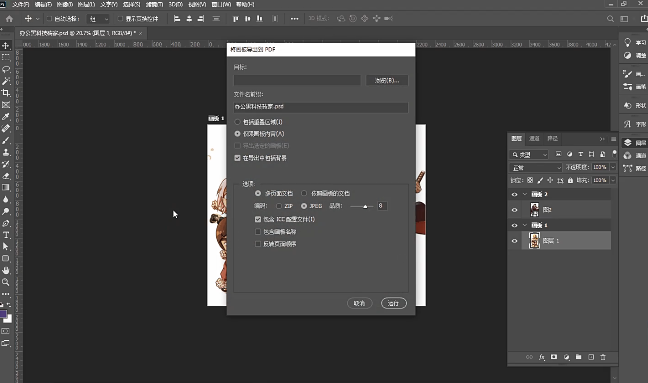This screenshot has height=383, width=648.
Task: Click the Cancel button in export dialog
Action: pyautogui.click(x=360, y=303)
